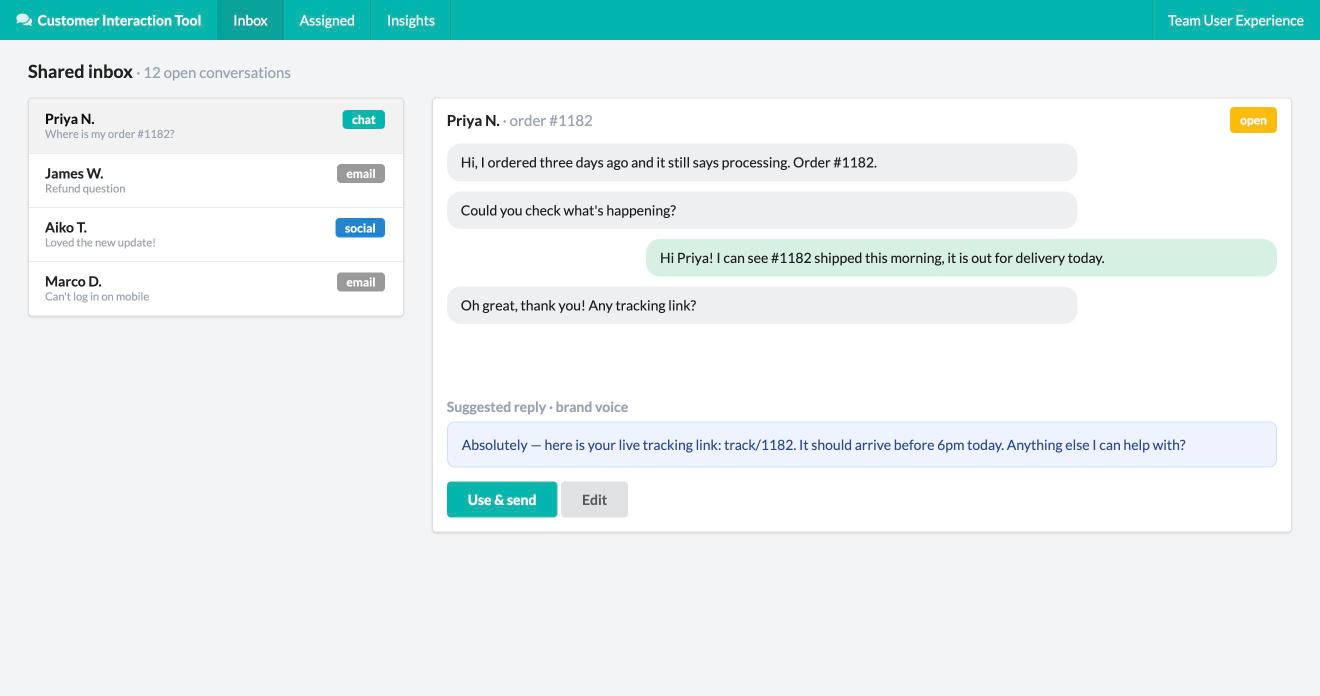This screenshot has height=696, width=1320.
Task: Click "Suggested reply · brand voice" label
Action: coord(537,407)
